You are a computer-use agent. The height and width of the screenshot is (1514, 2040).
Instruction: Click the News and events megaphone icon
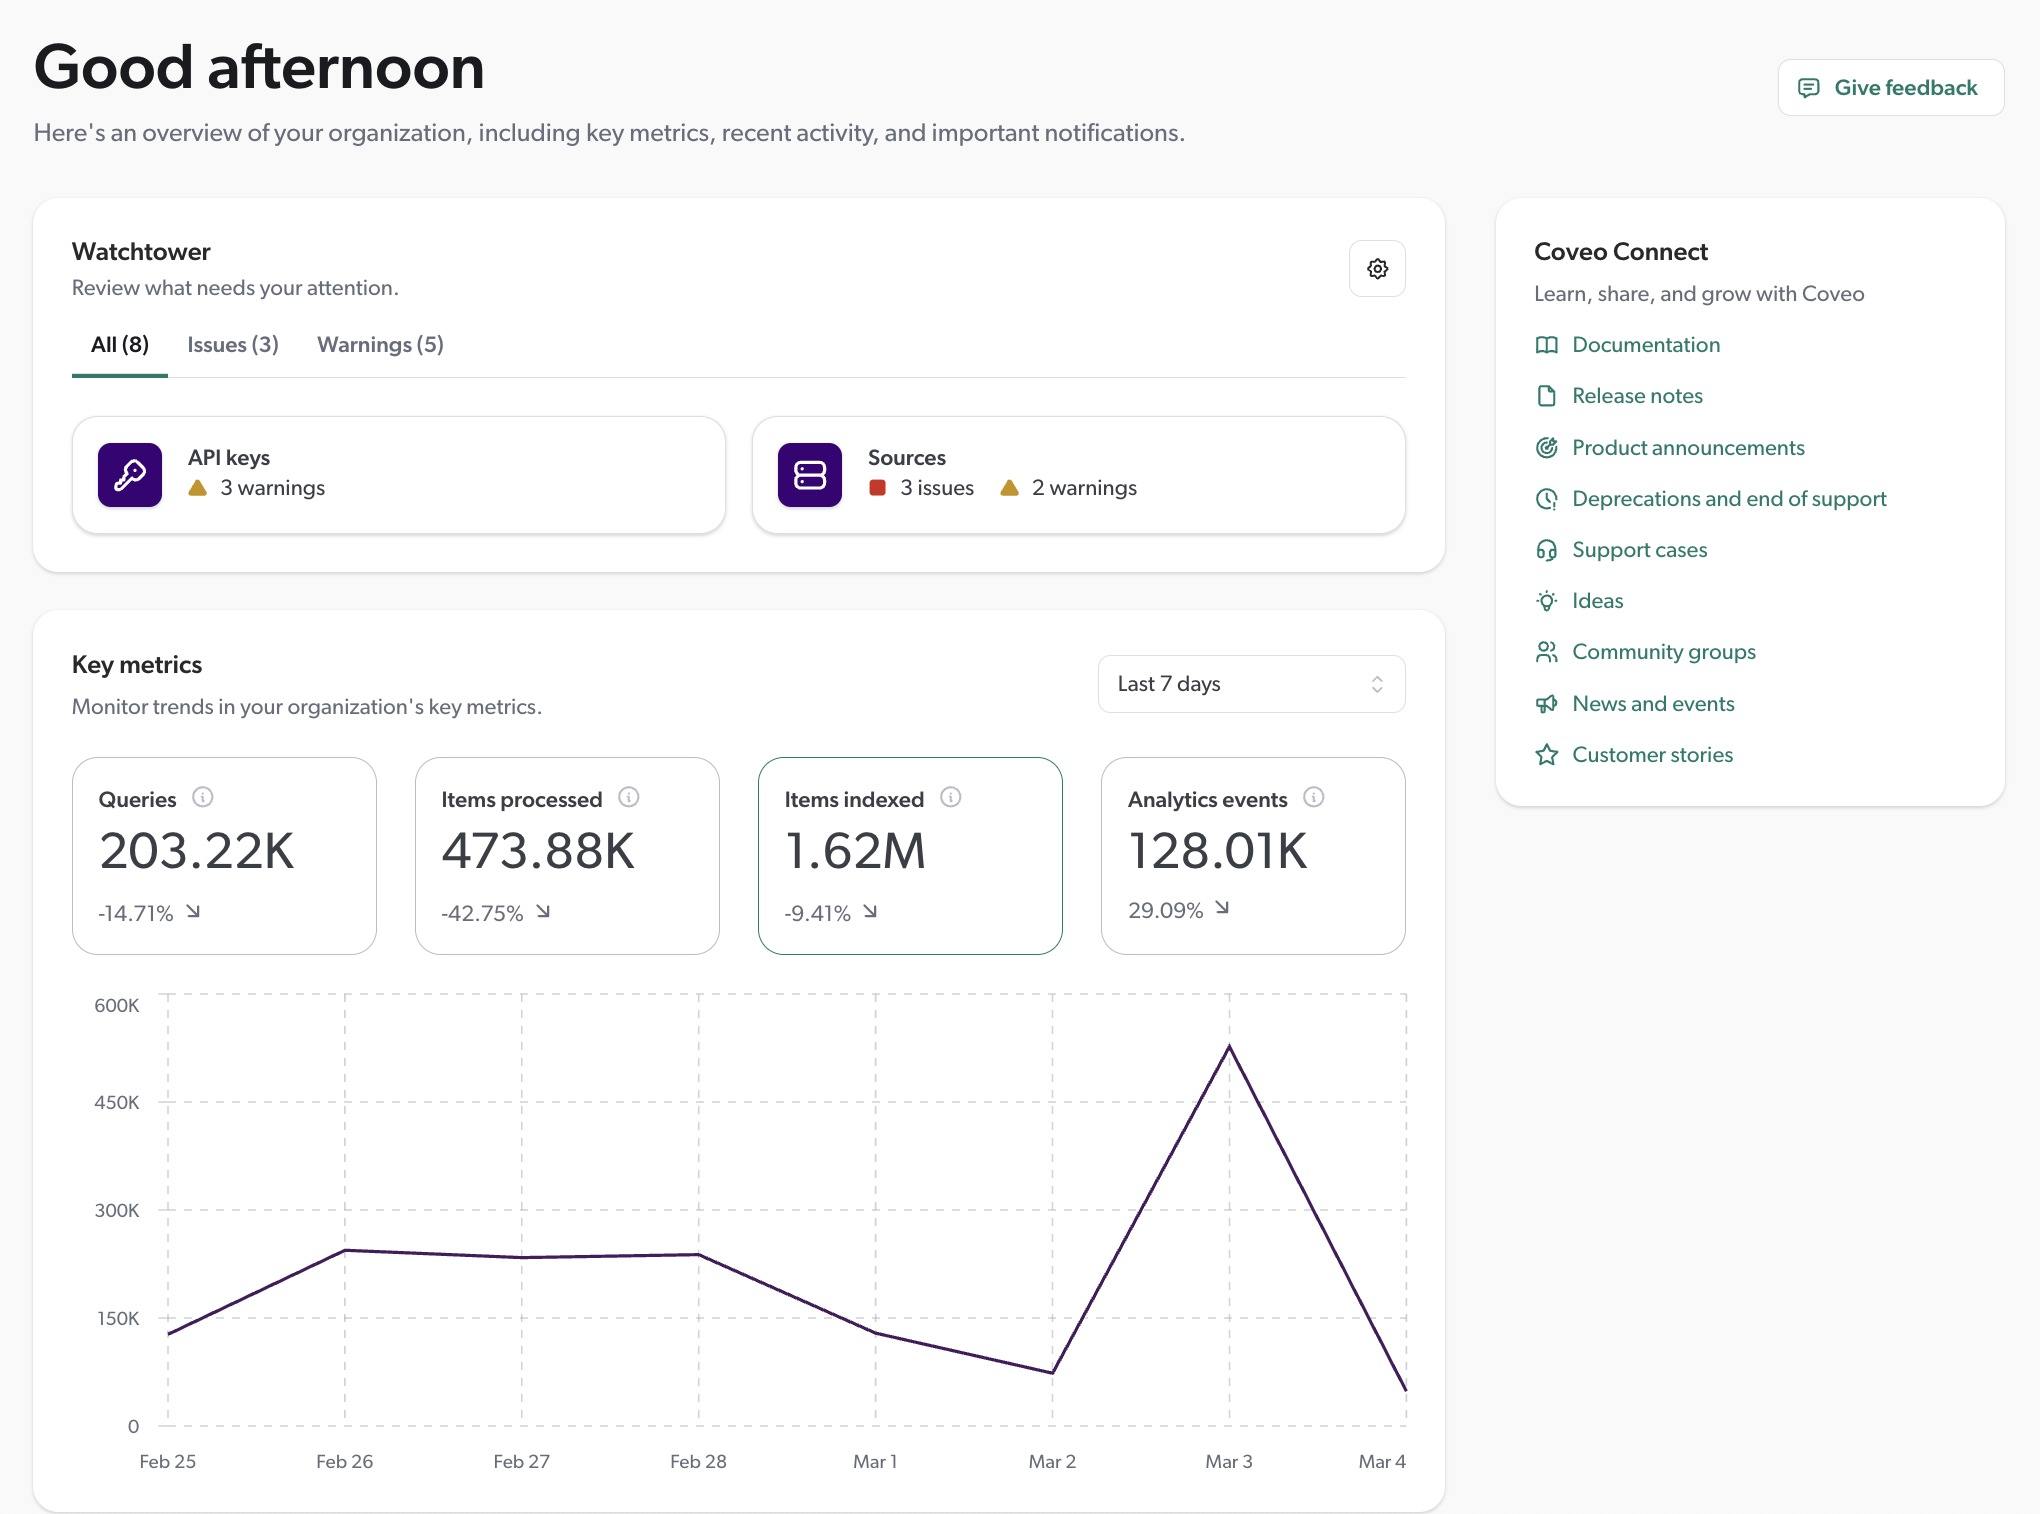tap(1546, 703)
